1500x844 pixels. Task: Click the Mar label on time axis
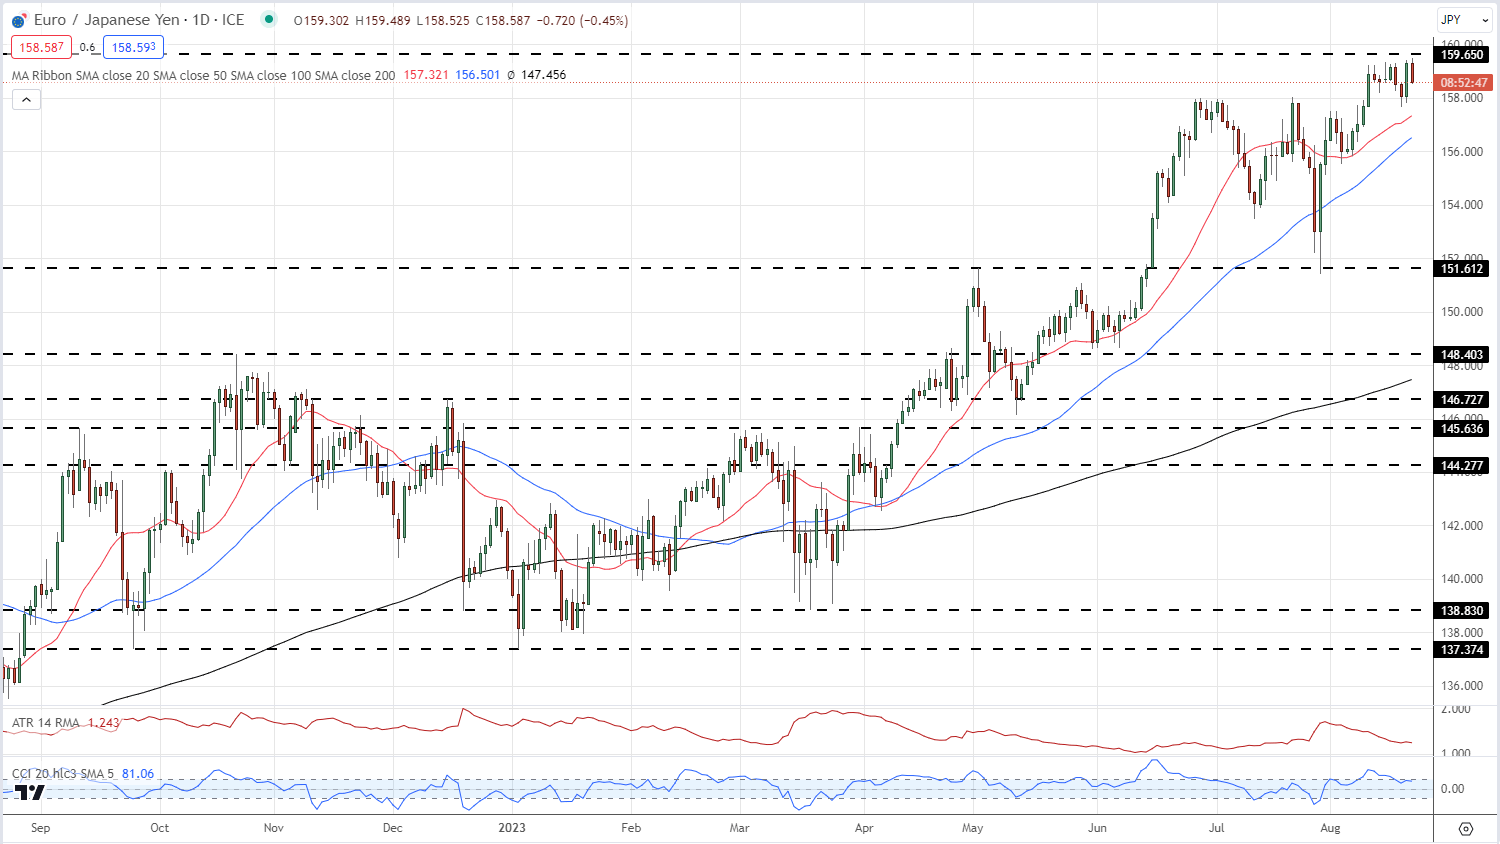tap(739, 828)
